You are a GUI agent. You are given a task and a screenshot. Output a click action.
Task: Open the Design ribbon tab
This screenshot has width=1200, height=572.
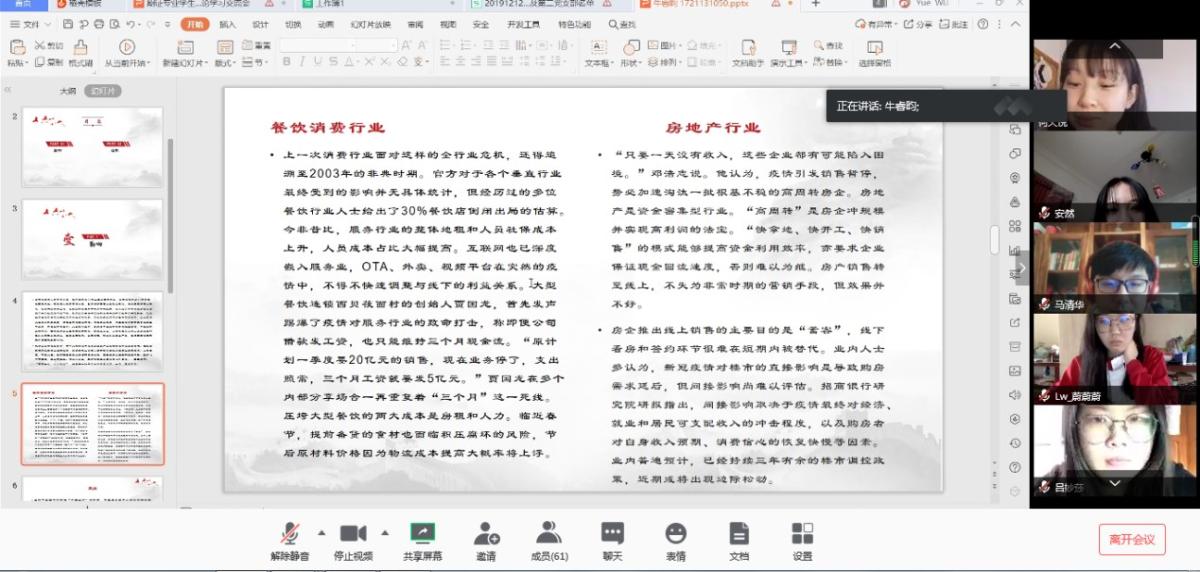(x=260, y=24)
